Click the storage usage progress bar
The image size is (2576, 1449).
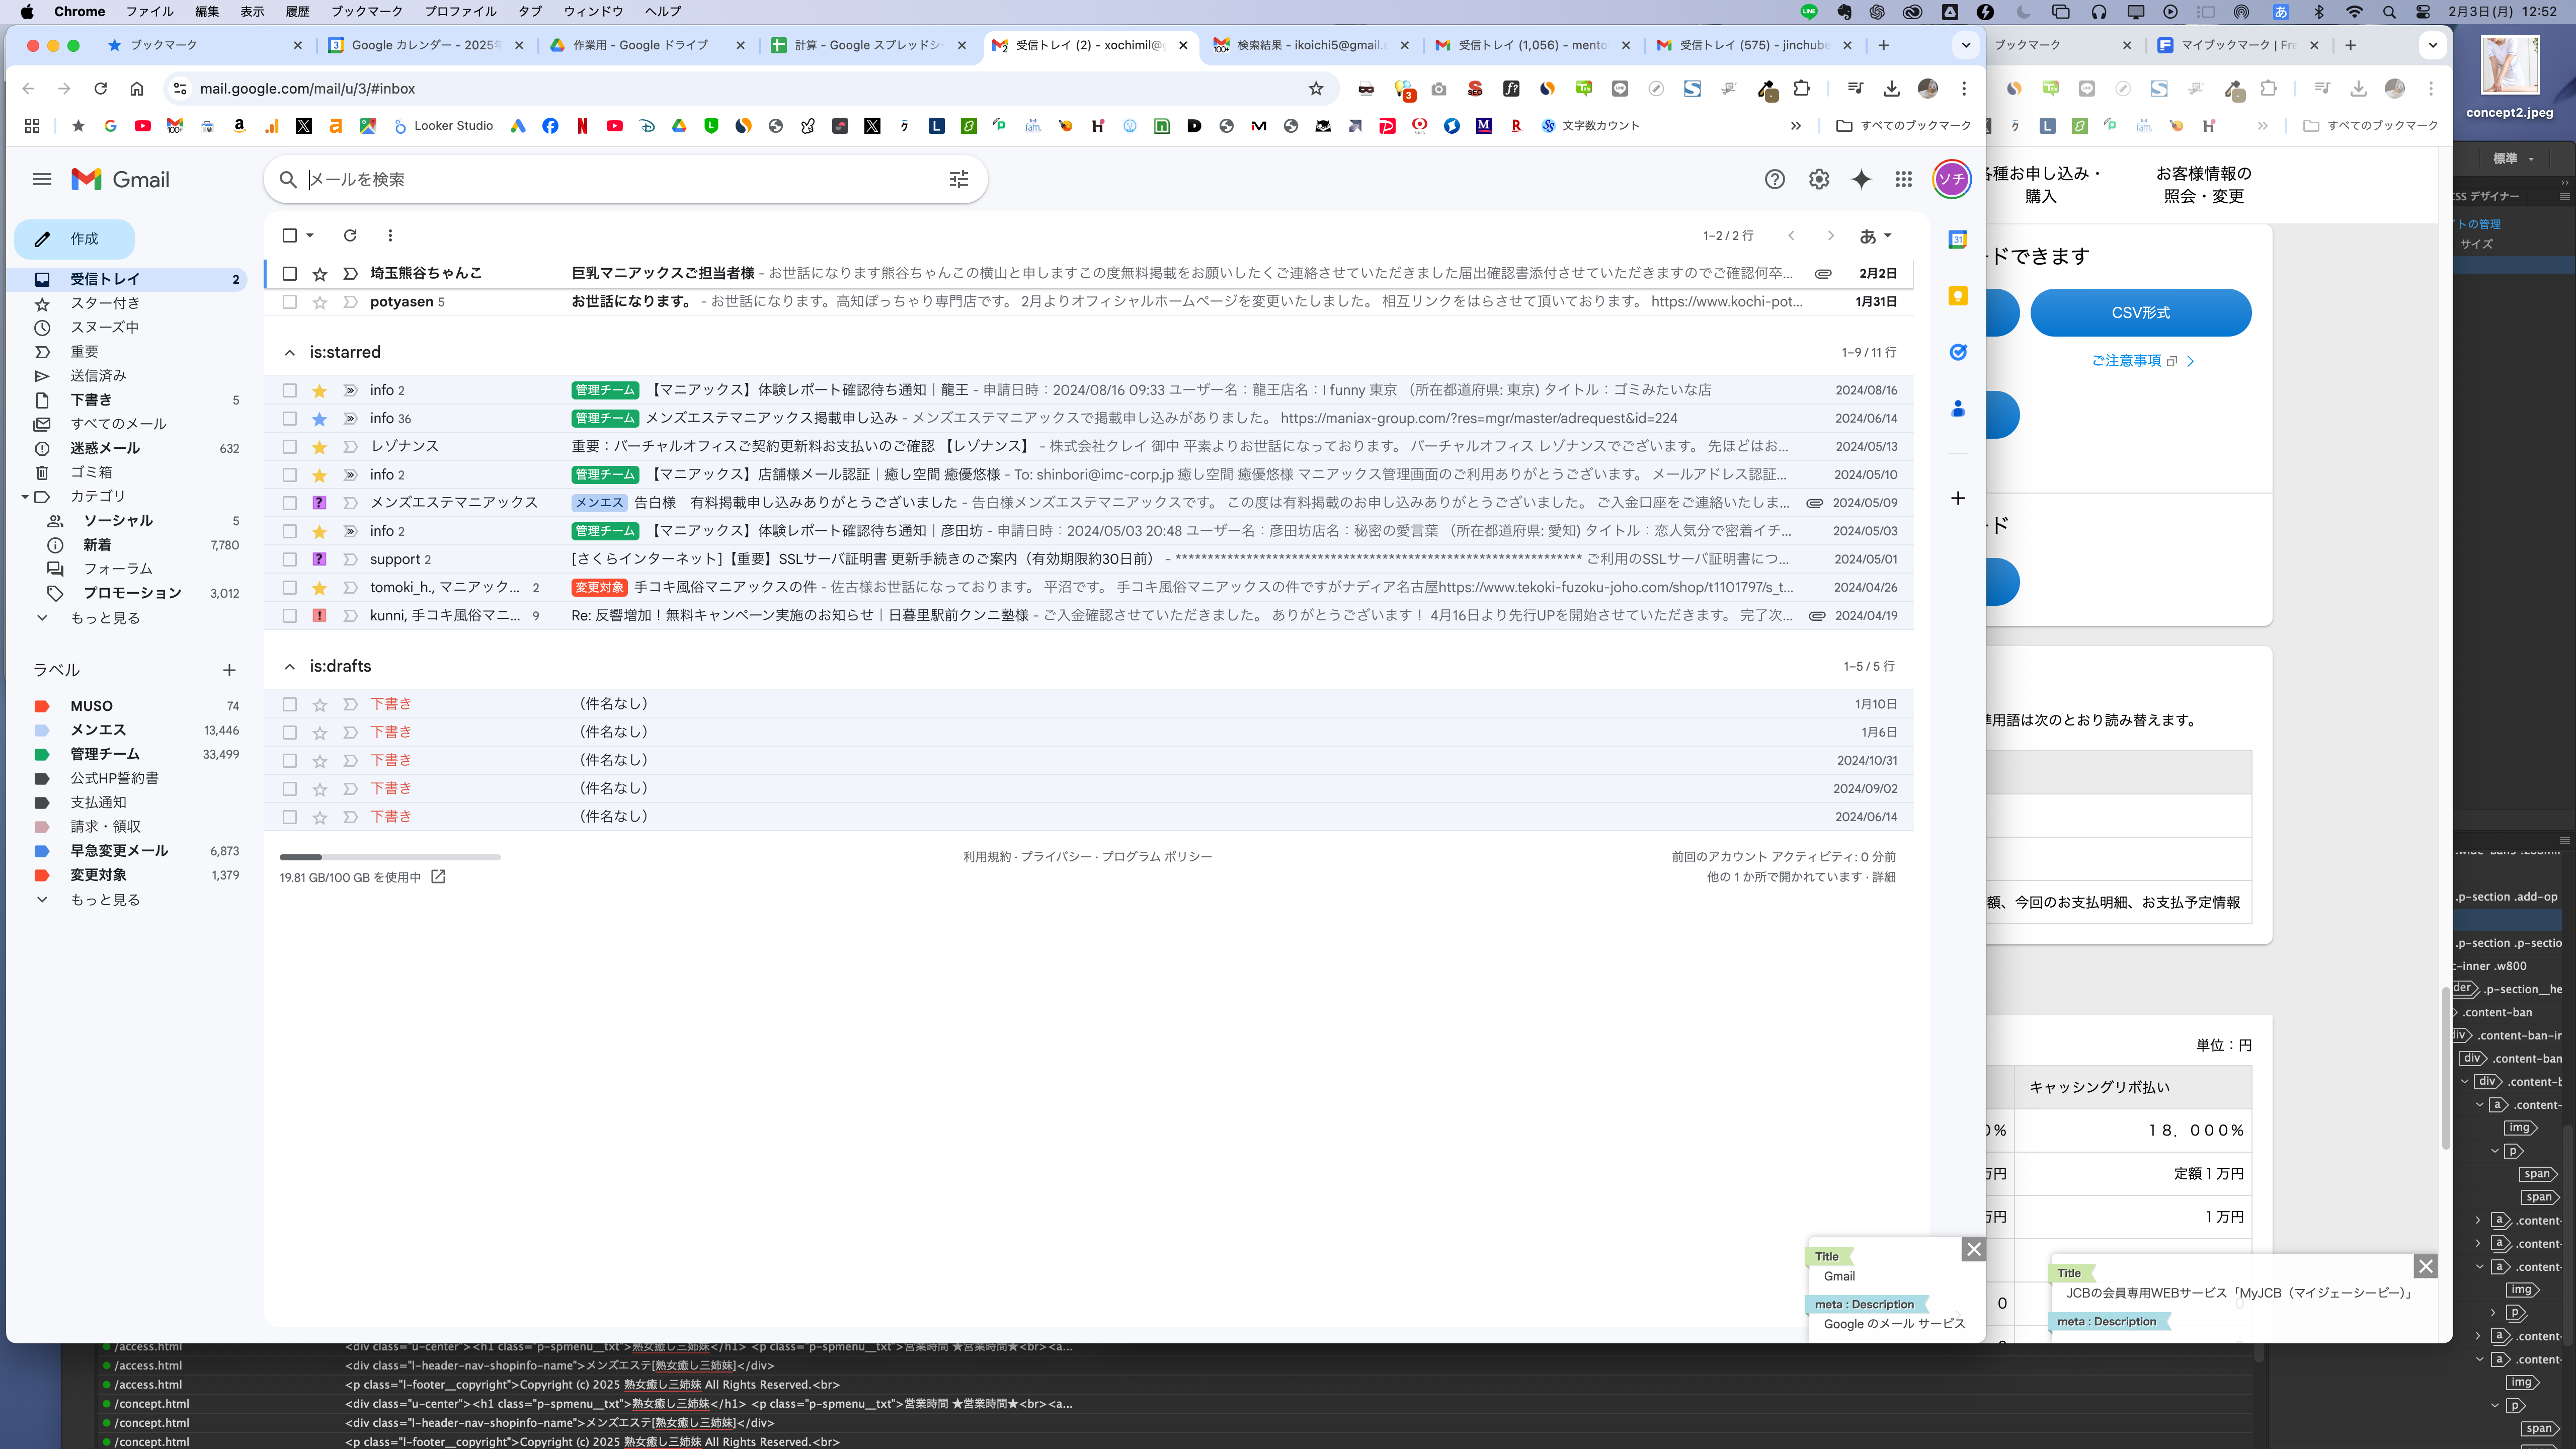coord(390,857)
